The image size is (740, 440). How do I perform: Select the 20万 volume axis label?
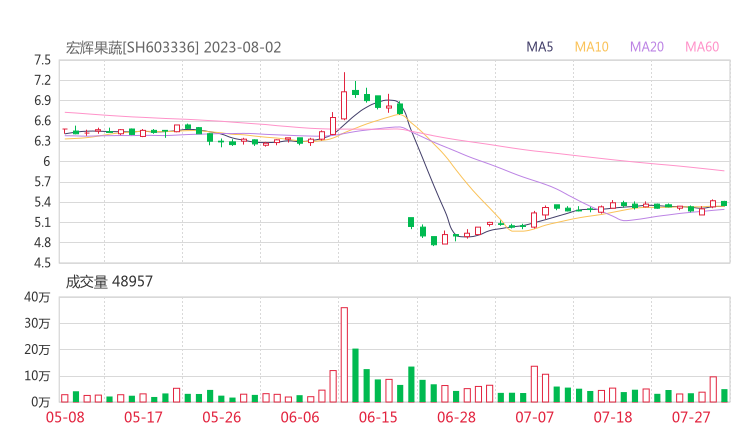point(37,349)
